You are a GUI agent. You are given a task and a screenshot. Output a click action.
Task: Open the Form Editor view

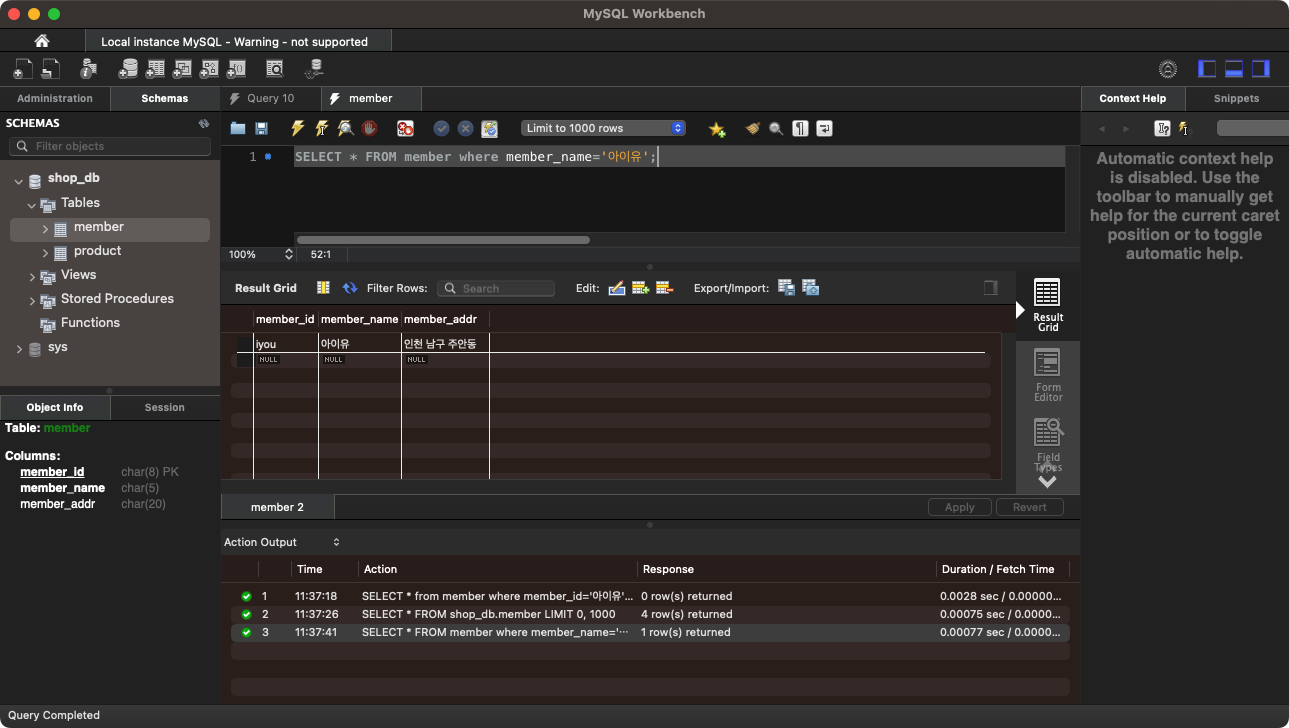click(1048, 376)
